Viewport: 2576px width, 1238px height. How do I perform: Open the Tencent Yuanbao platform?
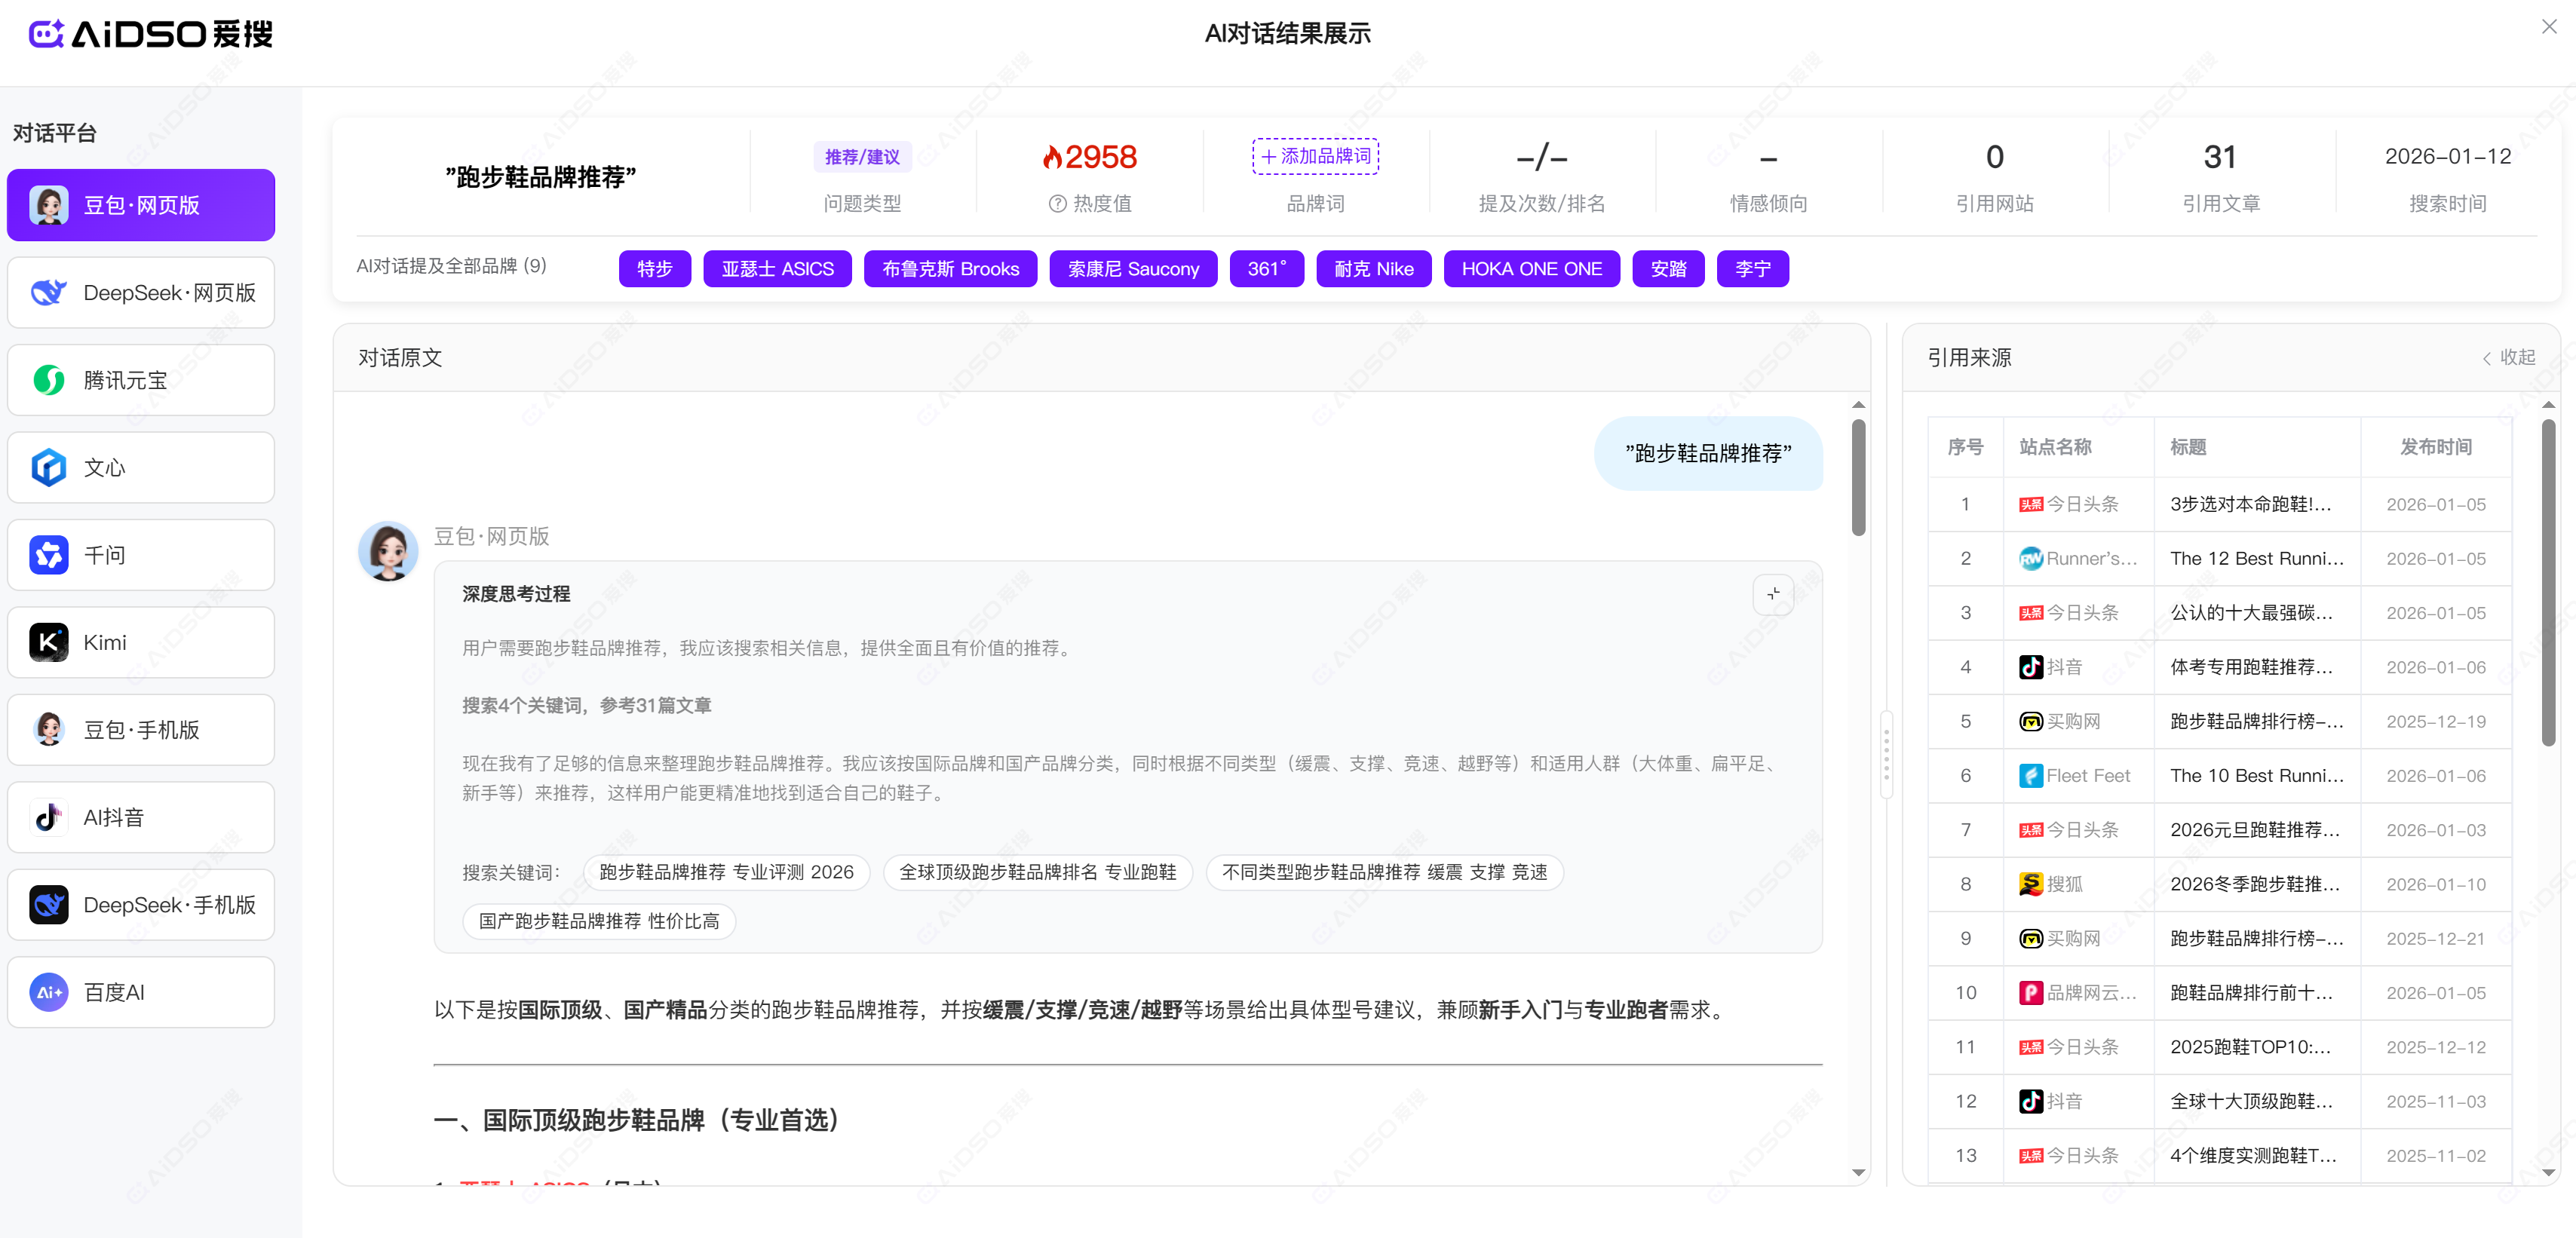point(141,380)
